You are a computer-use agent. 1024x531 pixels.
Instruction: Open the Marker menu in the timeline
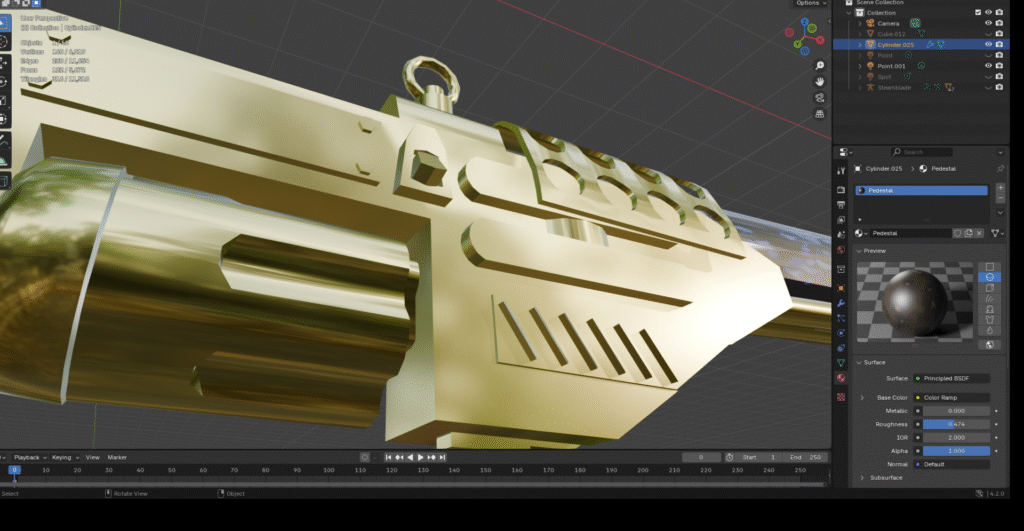click(x=117, y=457)
